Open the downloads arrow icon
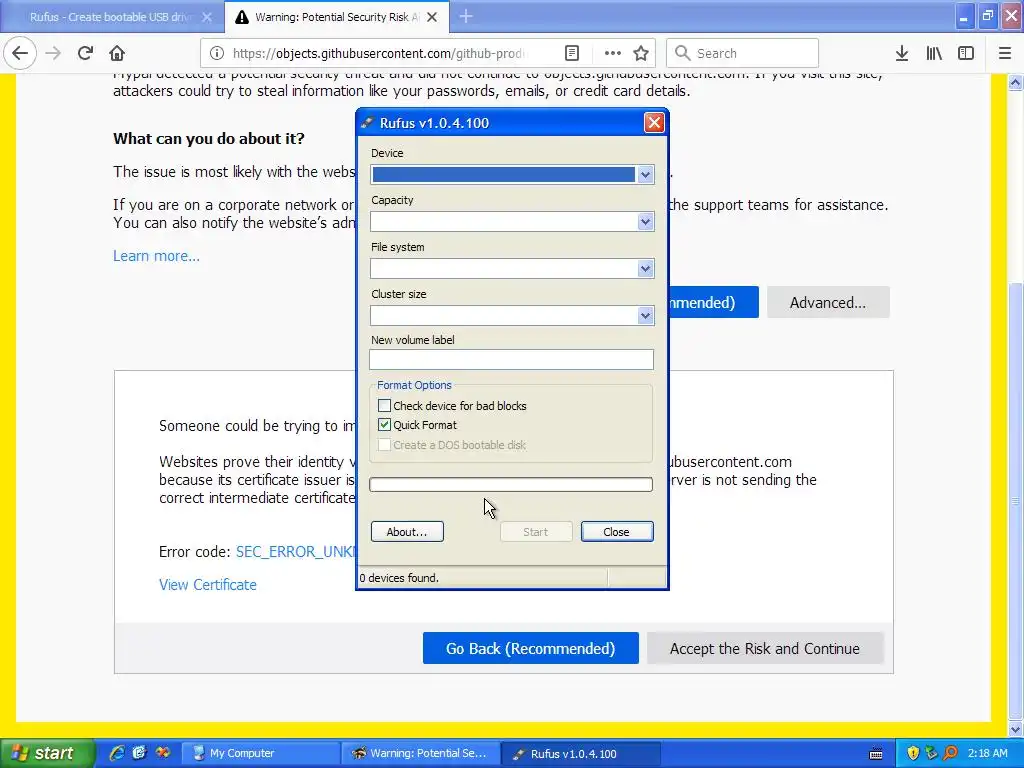 [902, 53]
